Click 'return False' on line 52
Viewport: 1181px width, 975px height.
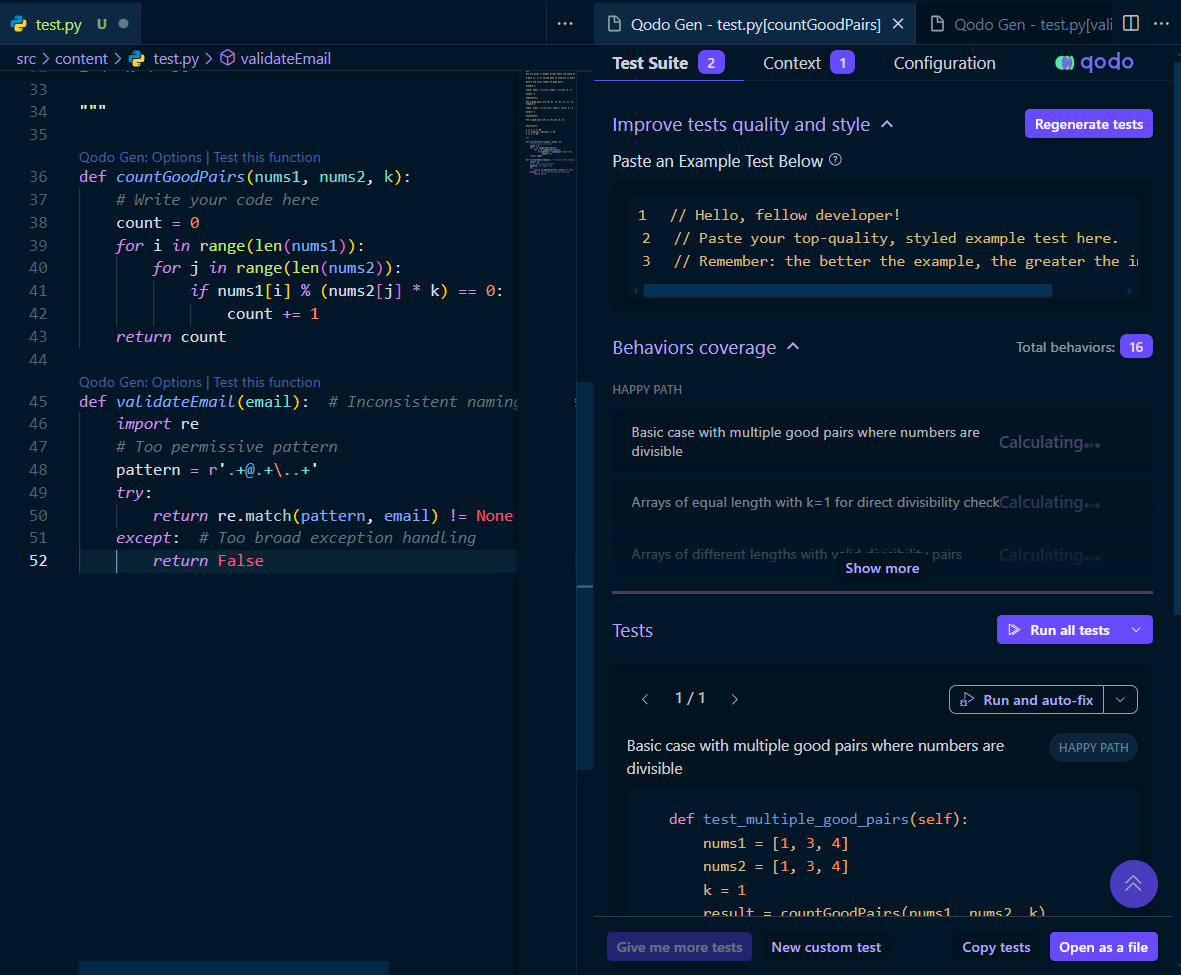click(x=208, y=561)
